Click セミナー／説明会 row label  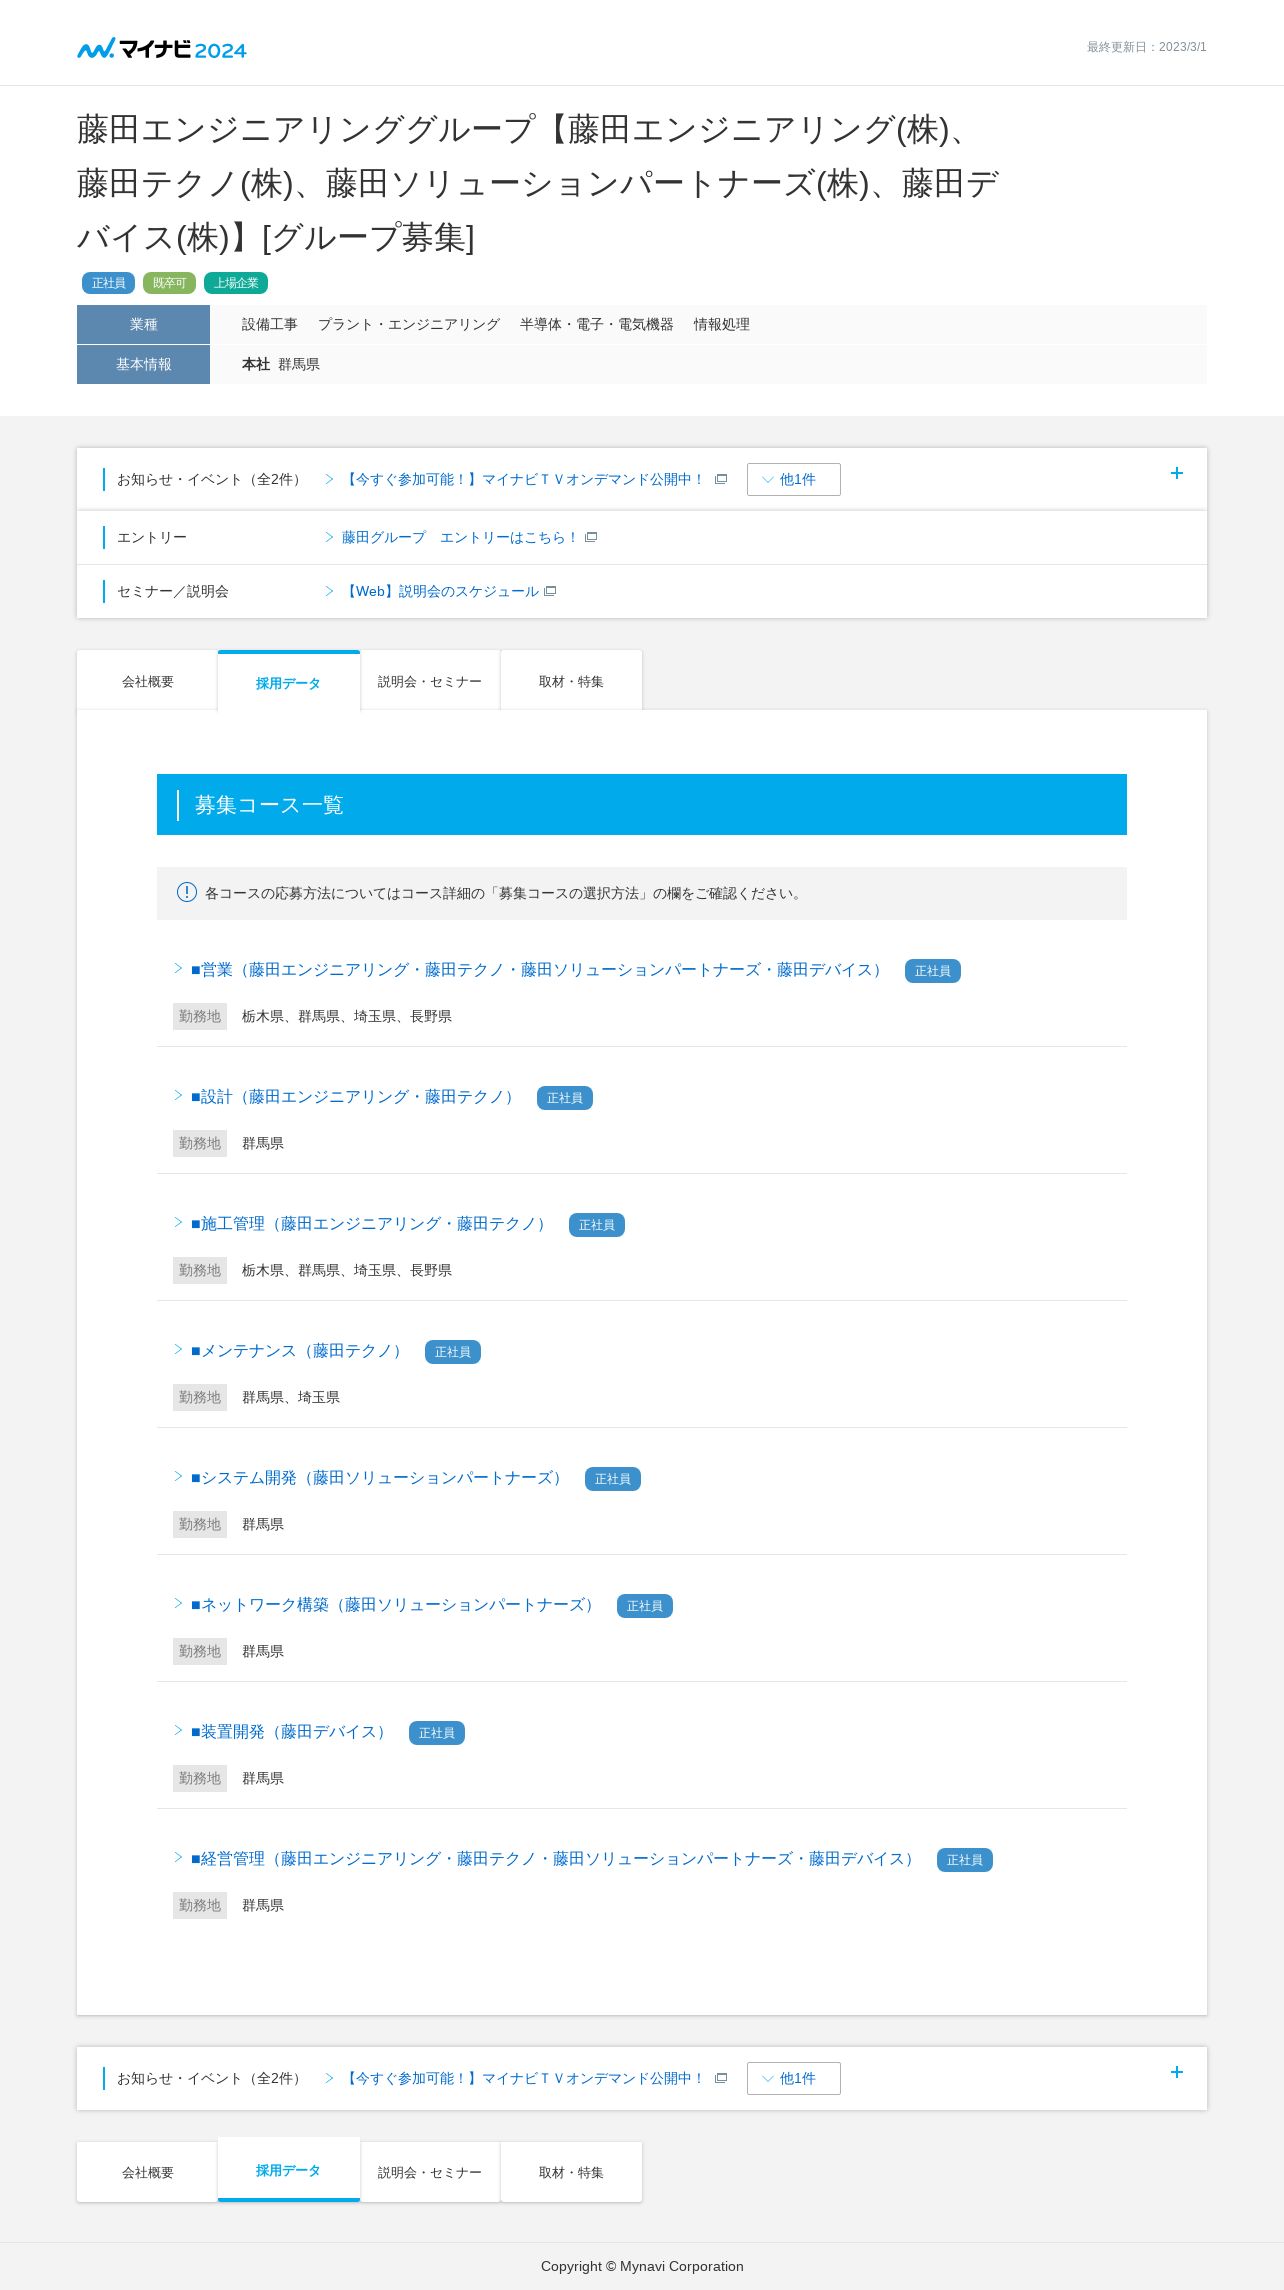pyautogui.click(x=173, y=592)
